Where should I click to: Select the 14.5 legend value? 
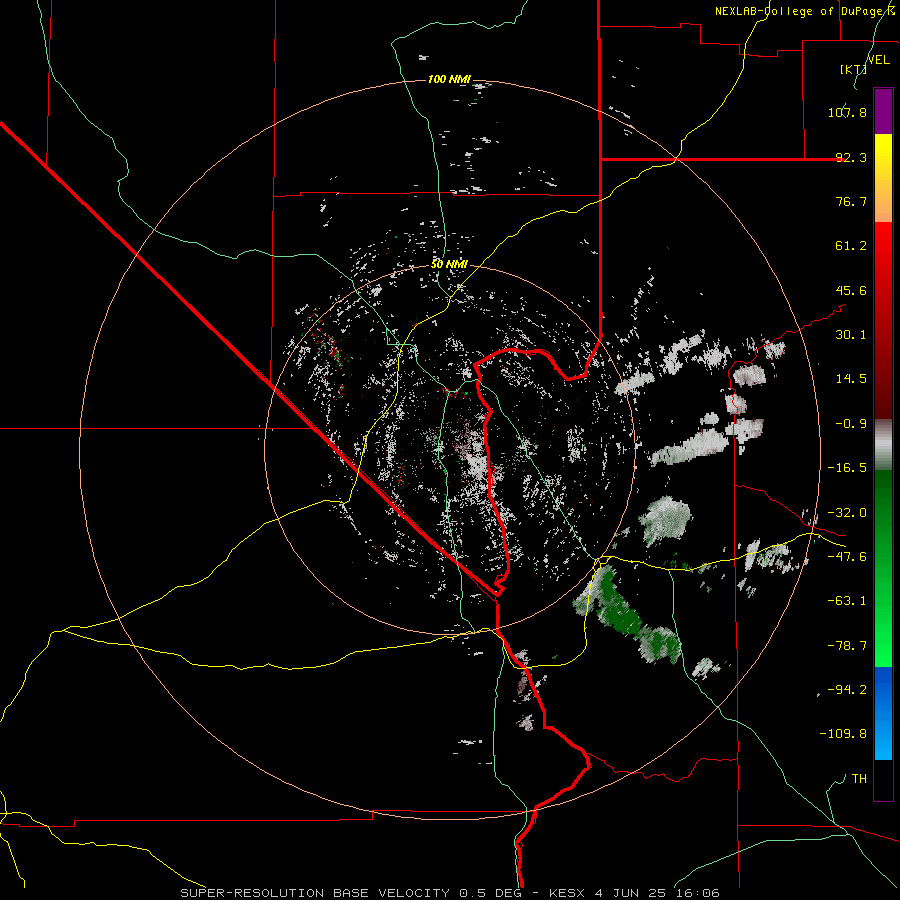tap(851, 379)
